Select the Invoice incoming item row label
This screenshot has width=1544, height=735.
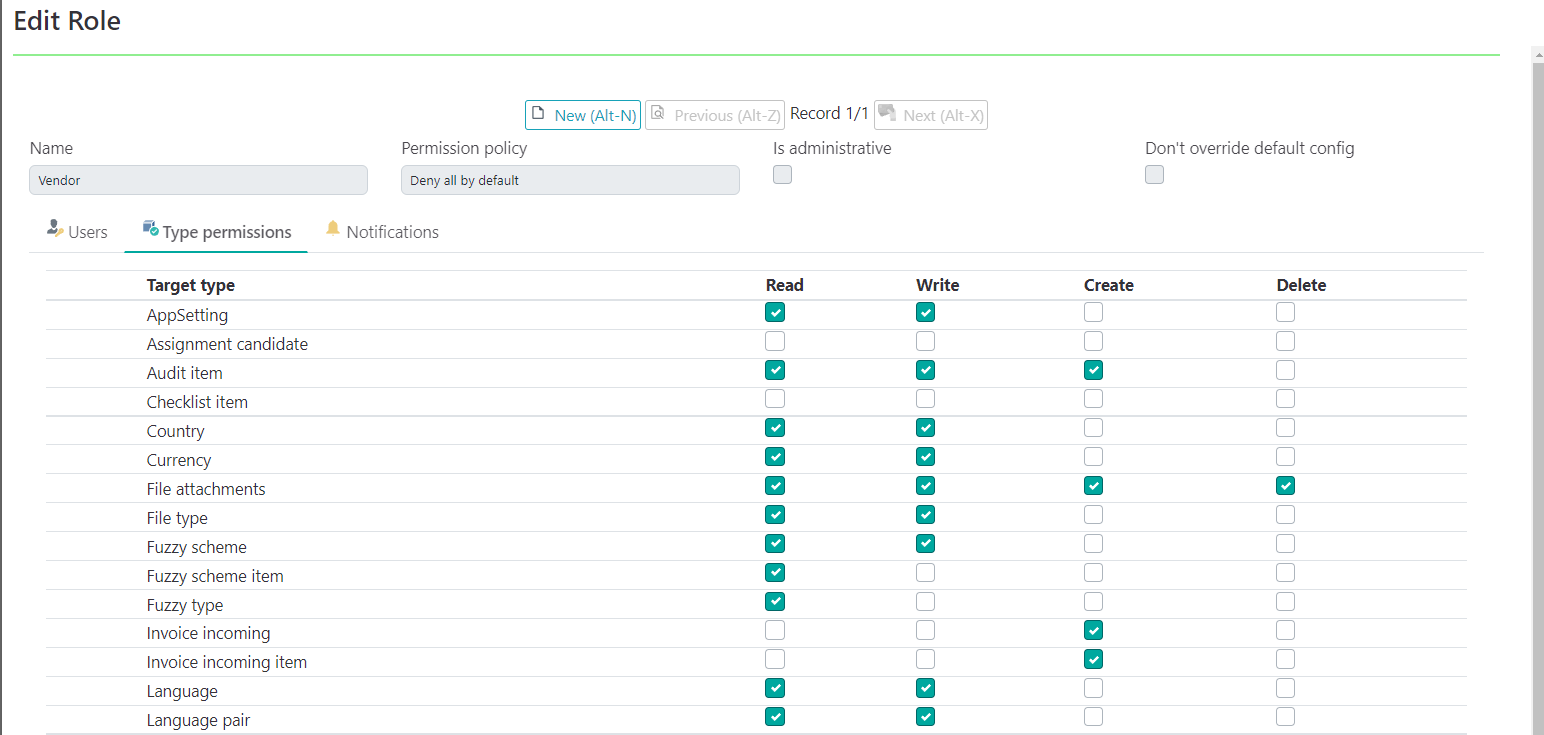(227, 662)
